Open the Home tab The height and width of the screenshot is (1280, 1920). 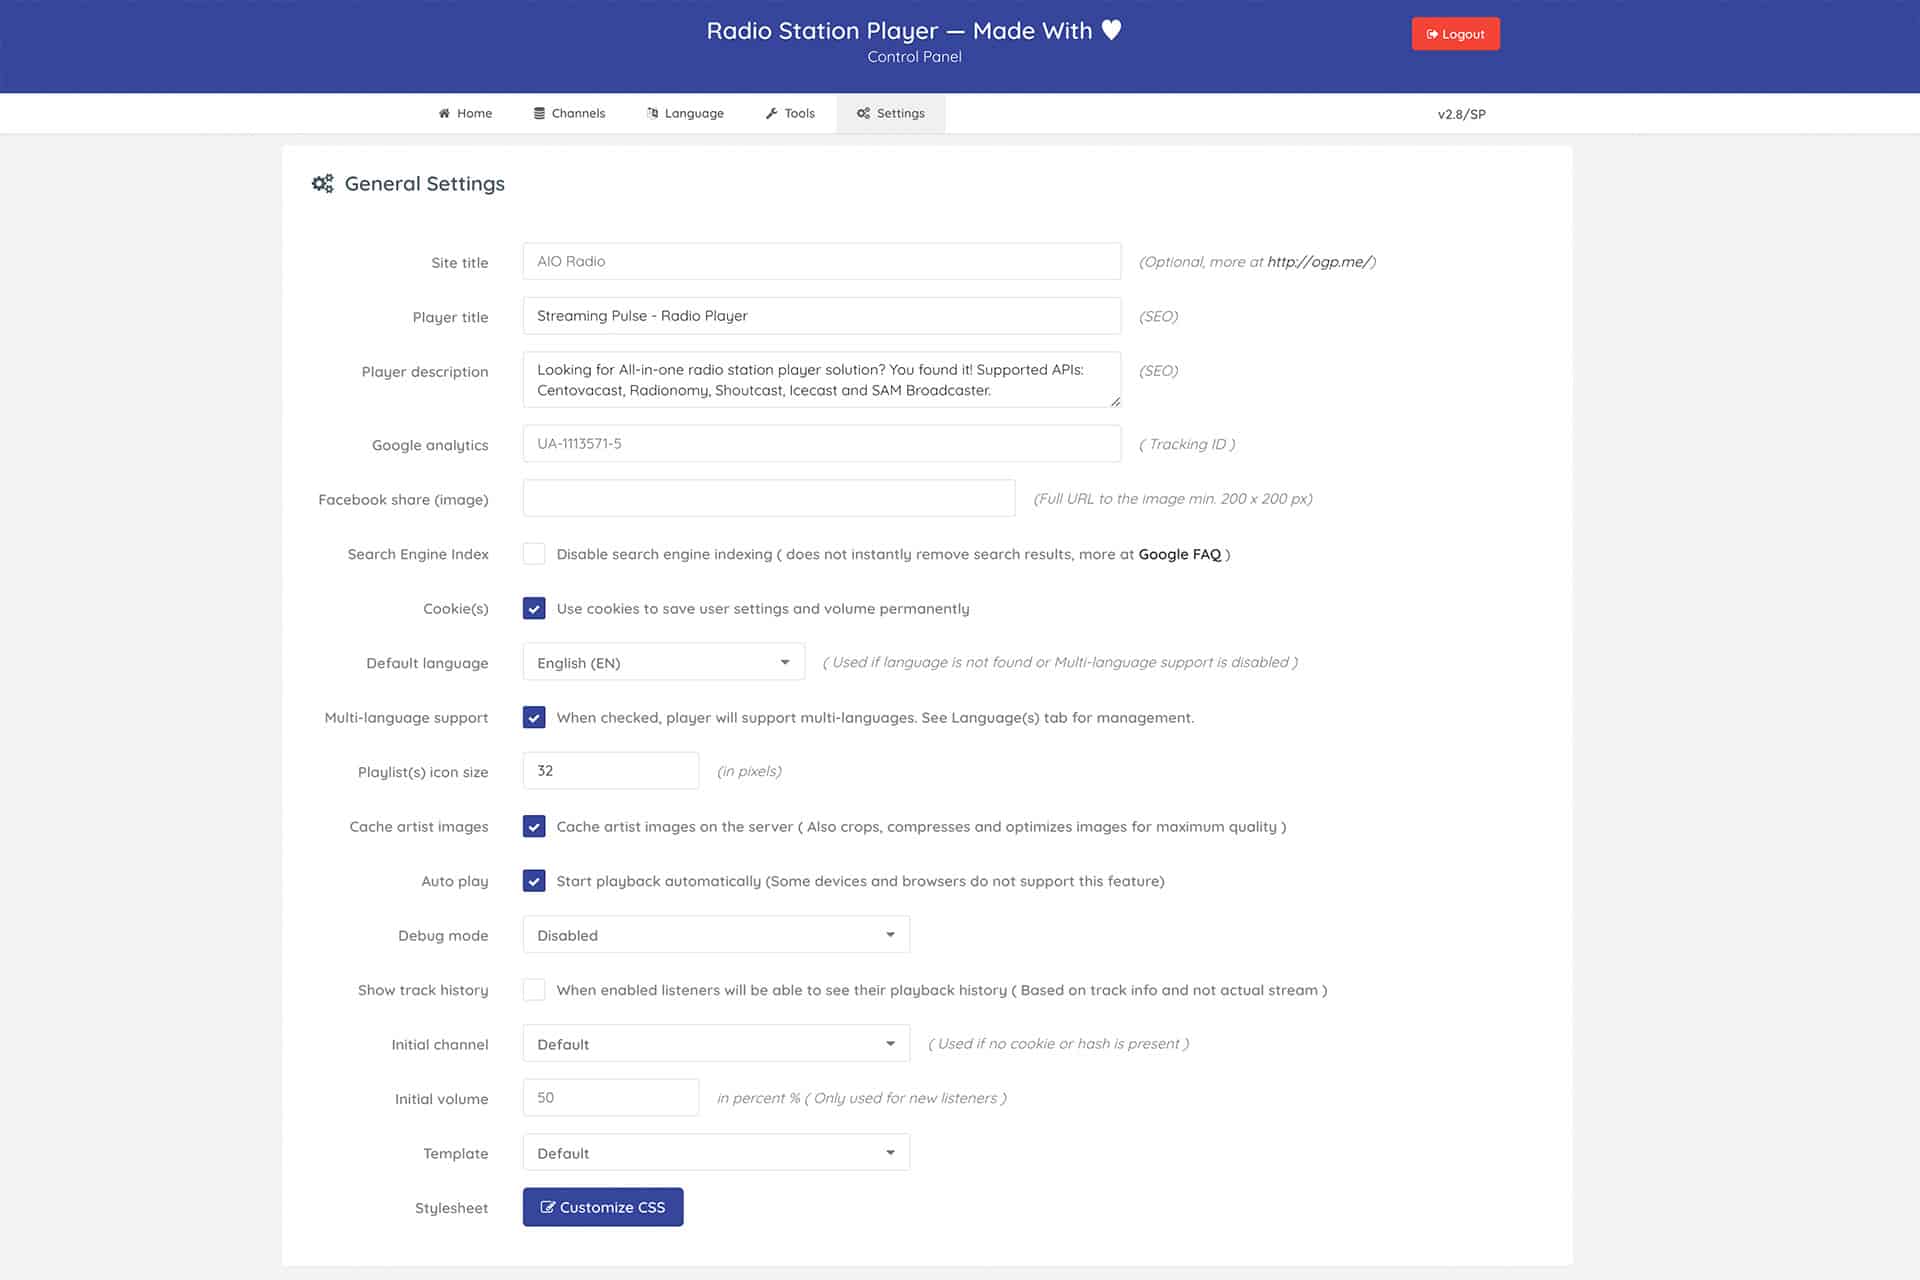click(465, 113)
